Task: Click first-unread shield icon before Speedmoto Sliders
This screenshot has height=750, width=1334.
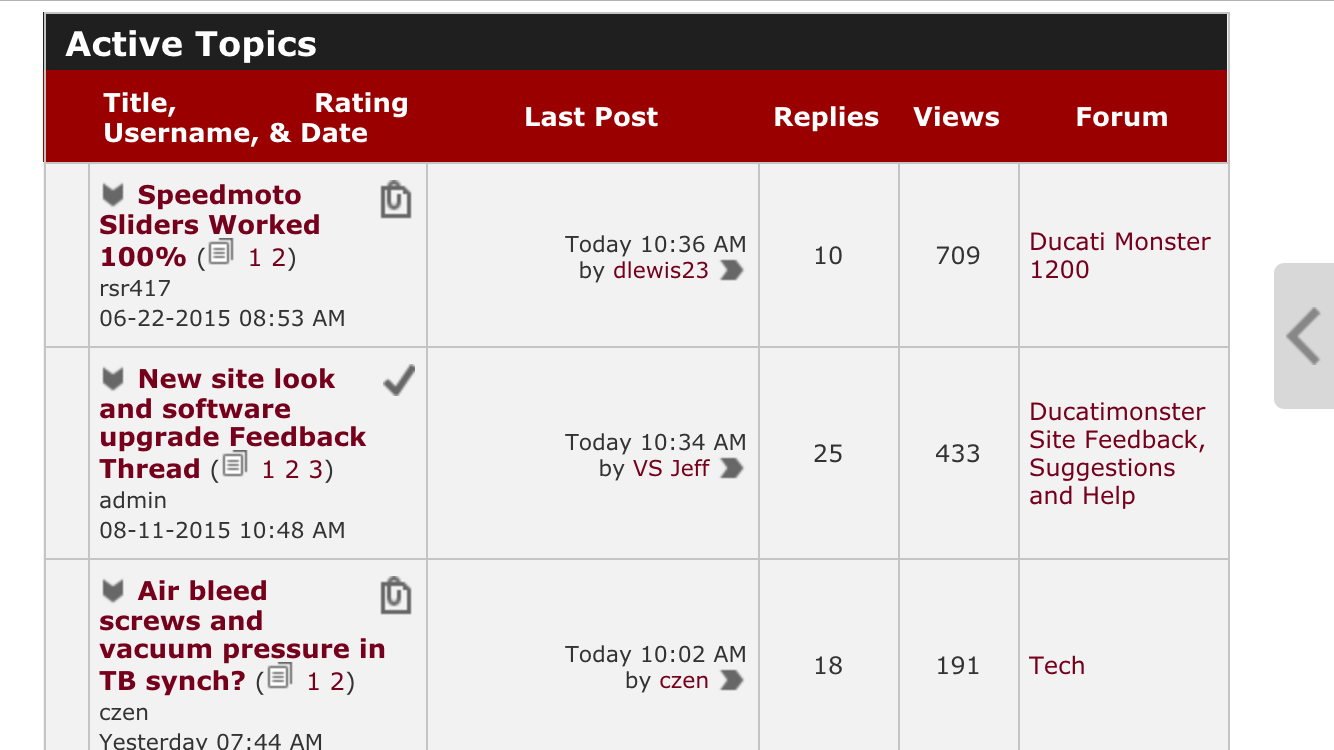Action: tap(114, 194)
